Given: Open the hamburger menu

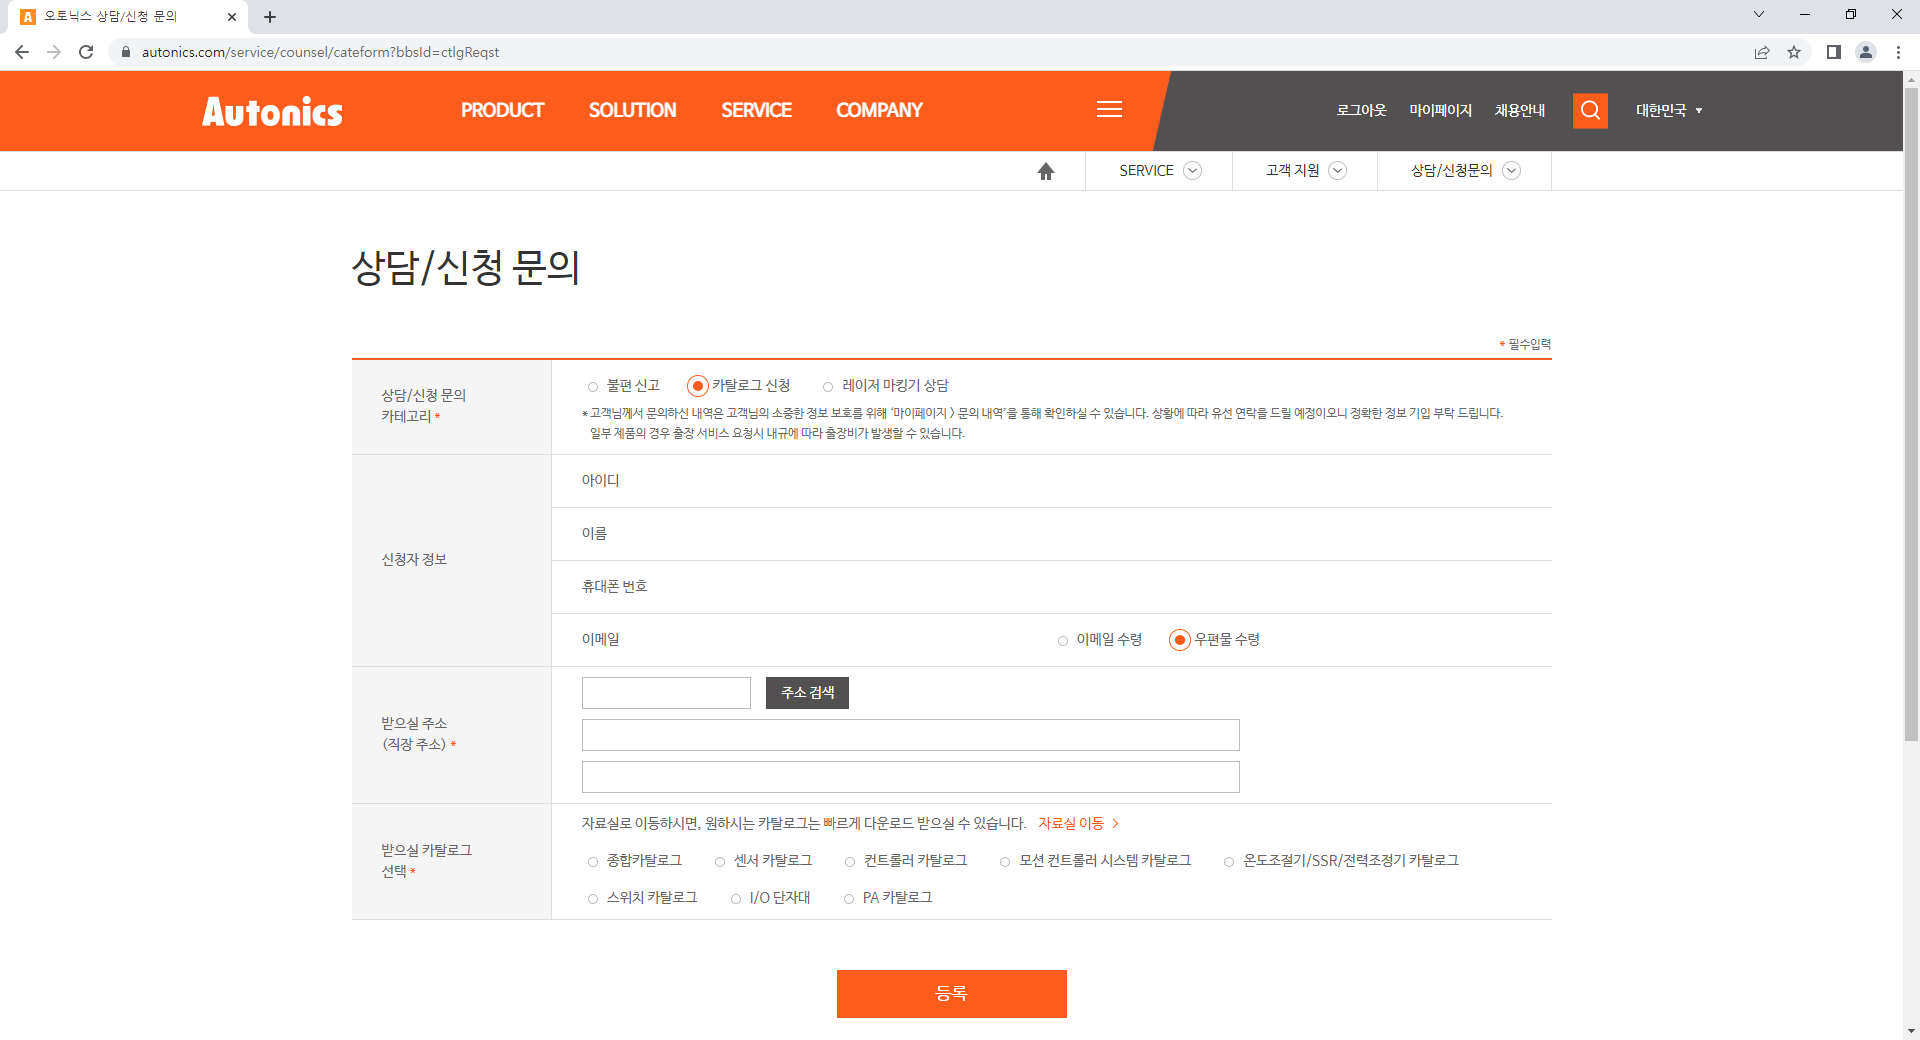Looking at the screenshot, I should tap(1109, 110).
